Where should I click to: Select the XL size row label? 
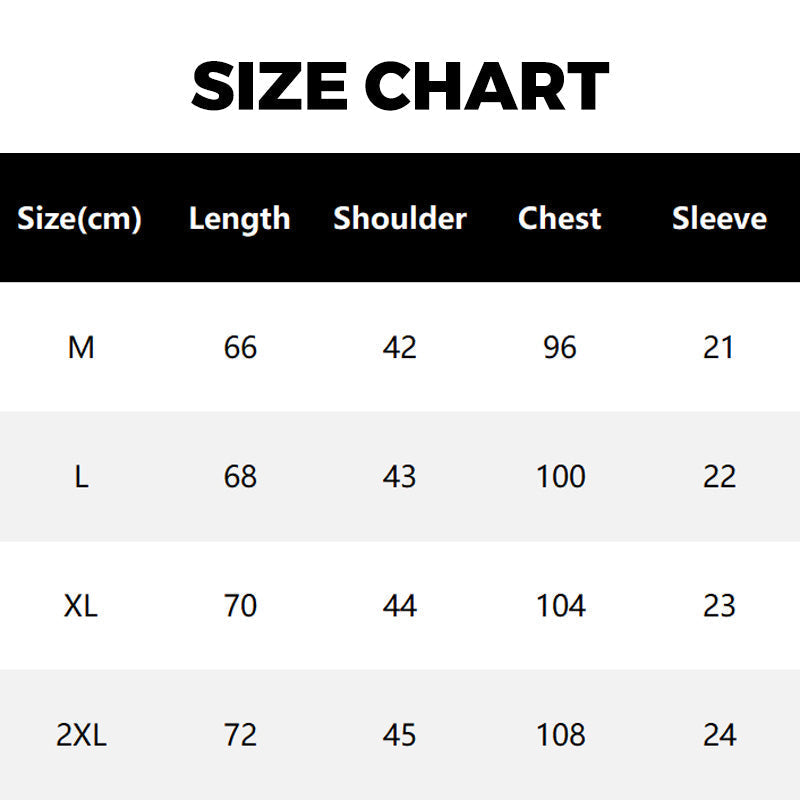click(x=81, y=606)
